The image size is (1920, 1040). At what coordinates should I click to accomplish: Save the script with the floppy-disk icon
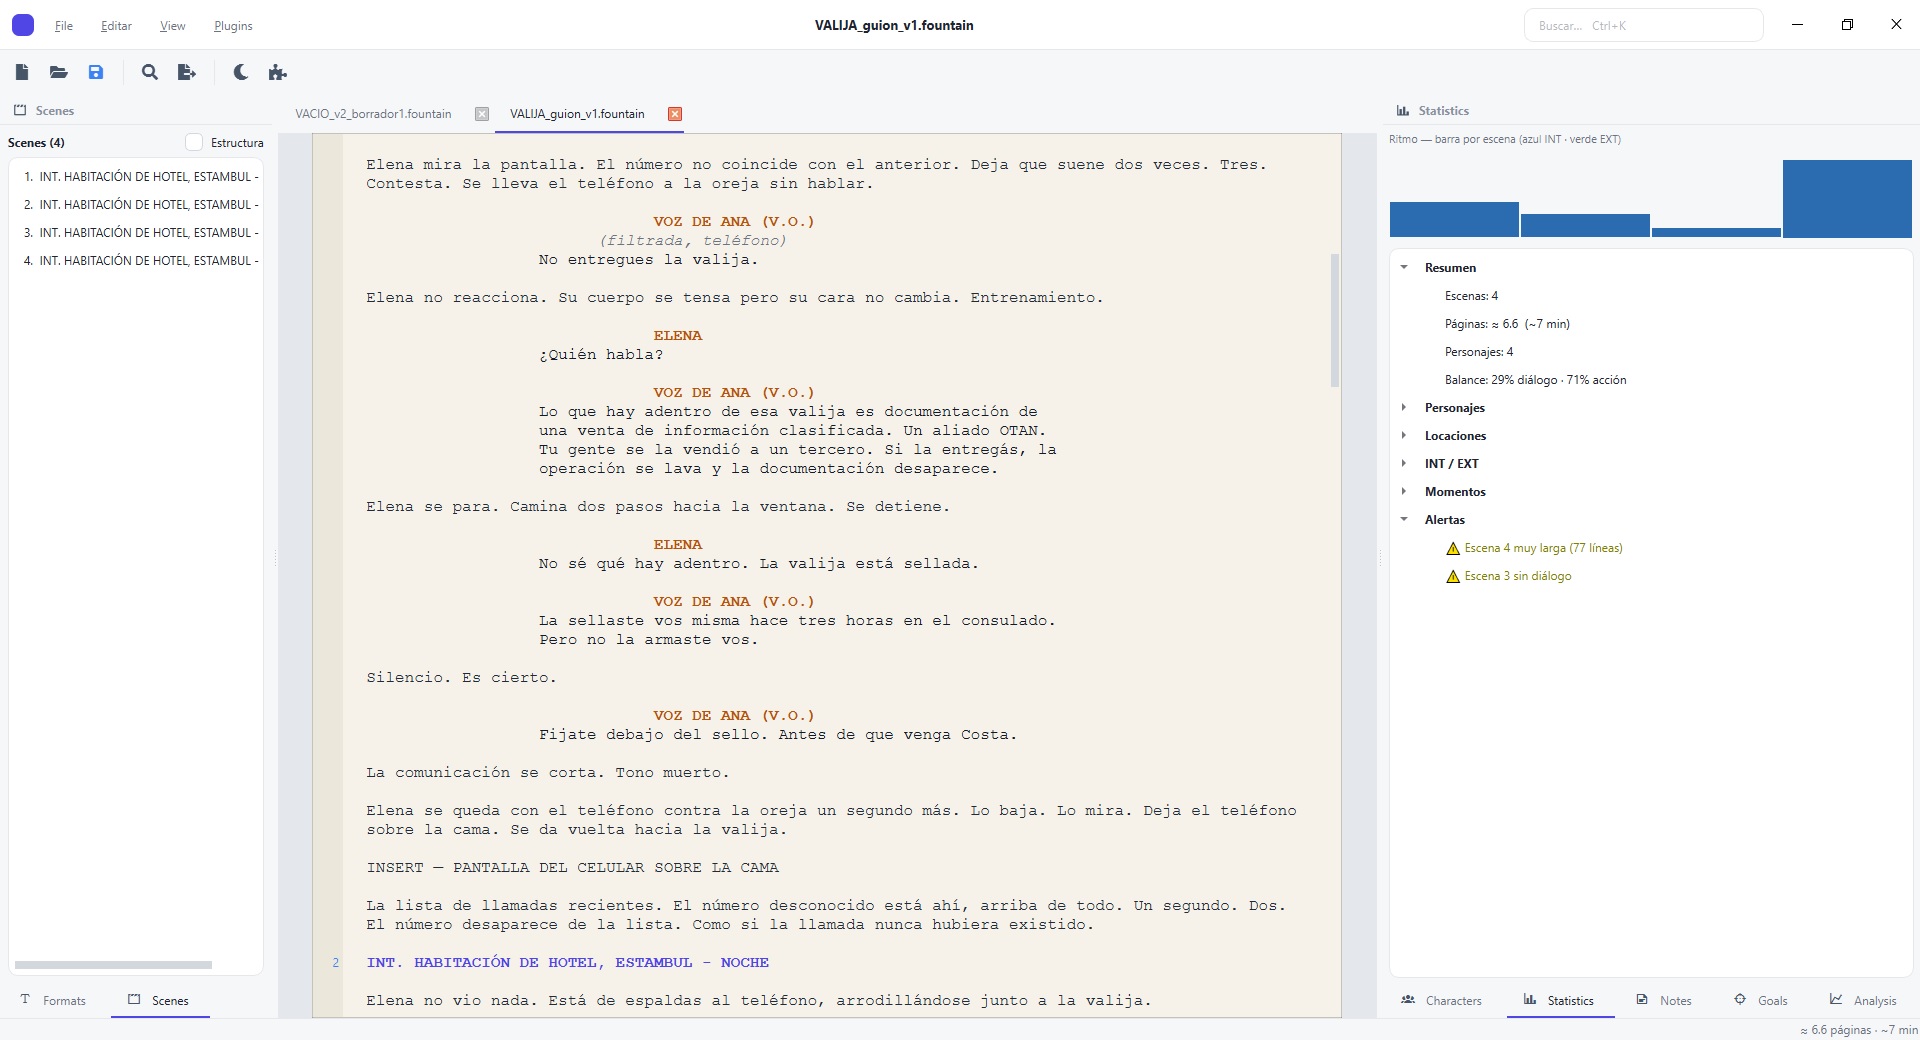click(x=96, y=72)
